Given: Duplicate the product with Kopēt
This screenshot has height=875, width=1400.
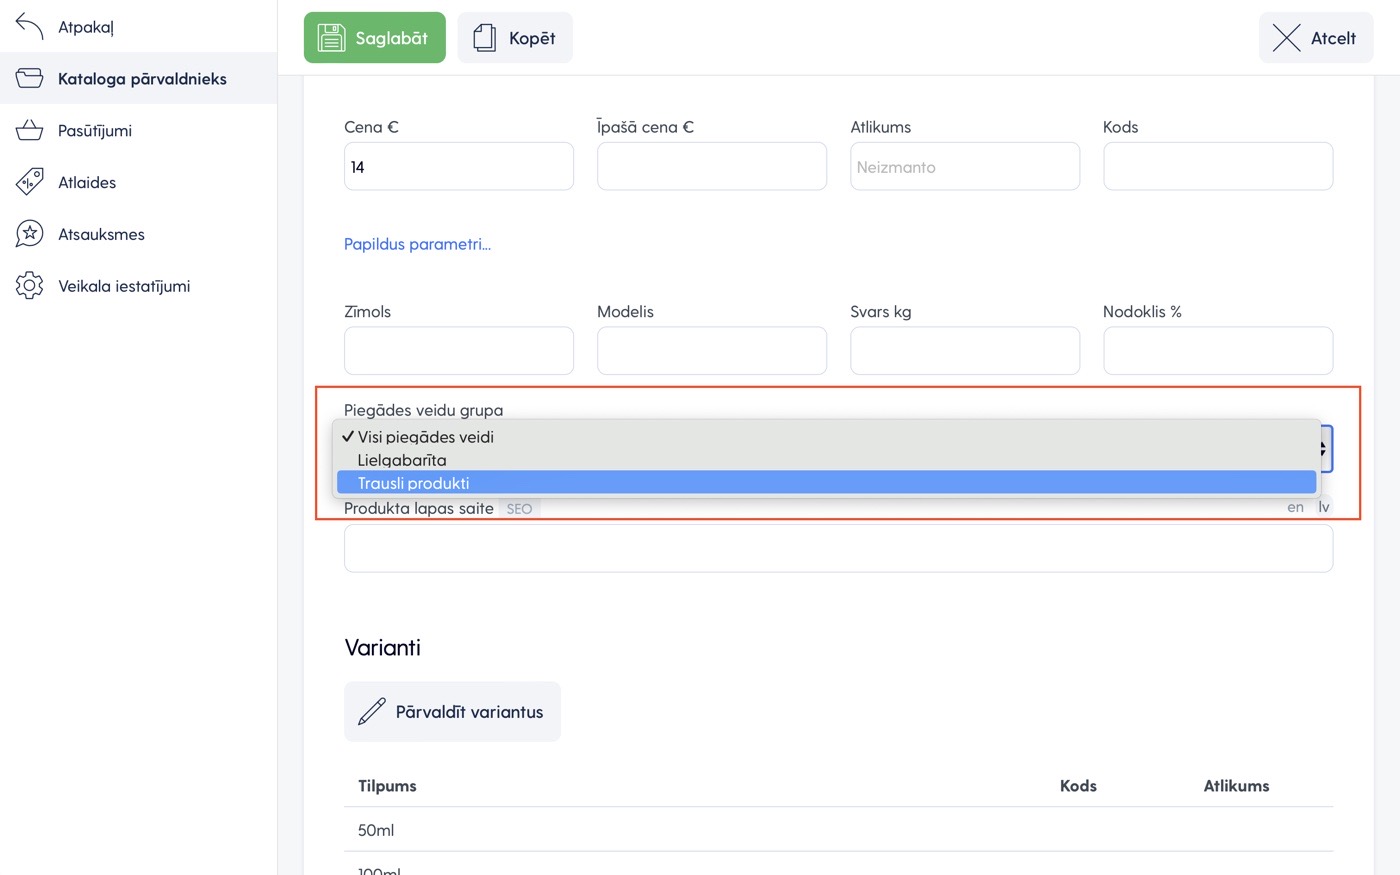Looking at the screenshot, I should coord(515,38).
